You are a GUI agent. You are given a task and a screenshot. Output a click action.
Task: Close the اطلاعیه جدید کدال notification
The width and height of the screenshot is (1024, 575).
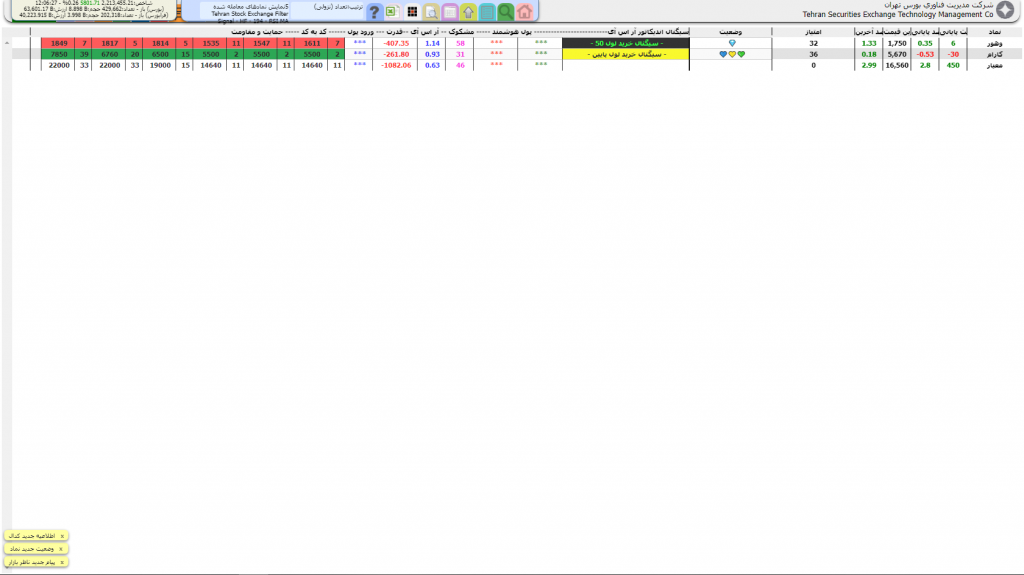(62, 536)
